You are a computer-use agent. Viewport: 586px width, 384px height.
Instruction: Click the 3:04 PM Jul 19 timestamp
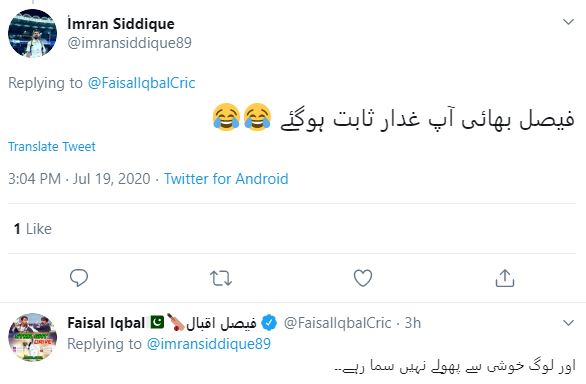pos(79,179)
